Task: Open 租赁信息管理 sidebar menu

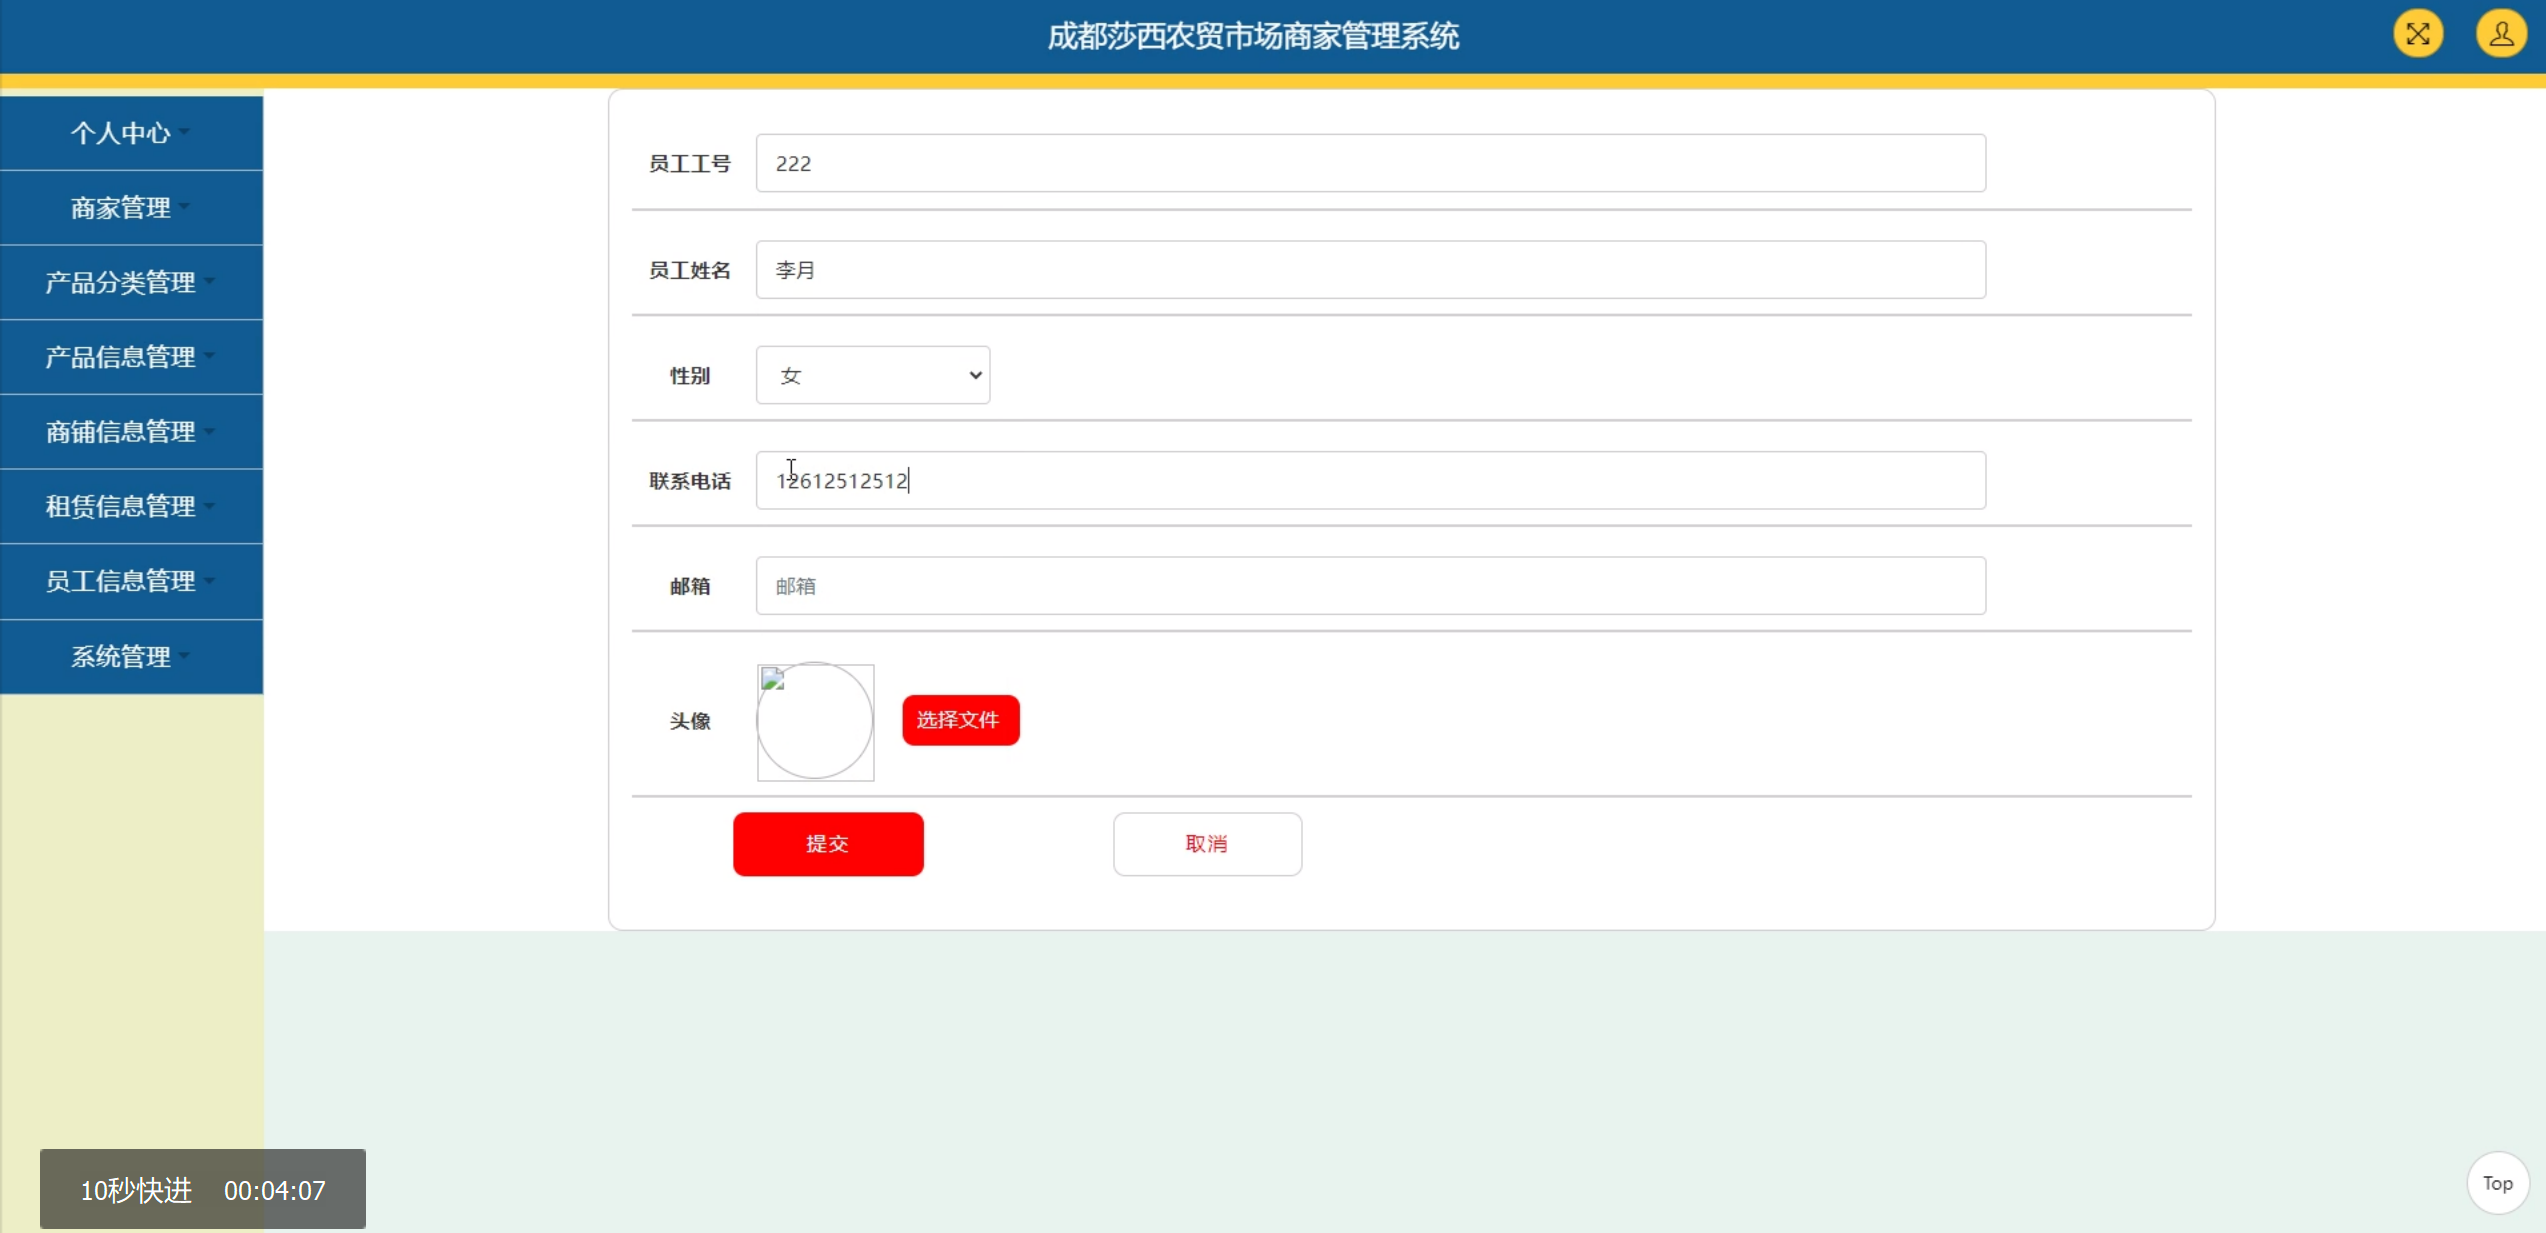Action: coord(131,507)
